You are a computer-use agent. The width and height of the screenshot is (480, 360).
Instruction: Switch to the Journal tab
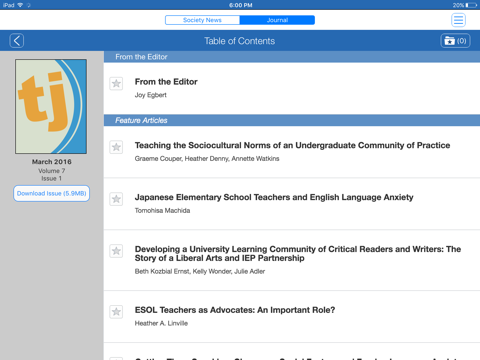(277, 20)
